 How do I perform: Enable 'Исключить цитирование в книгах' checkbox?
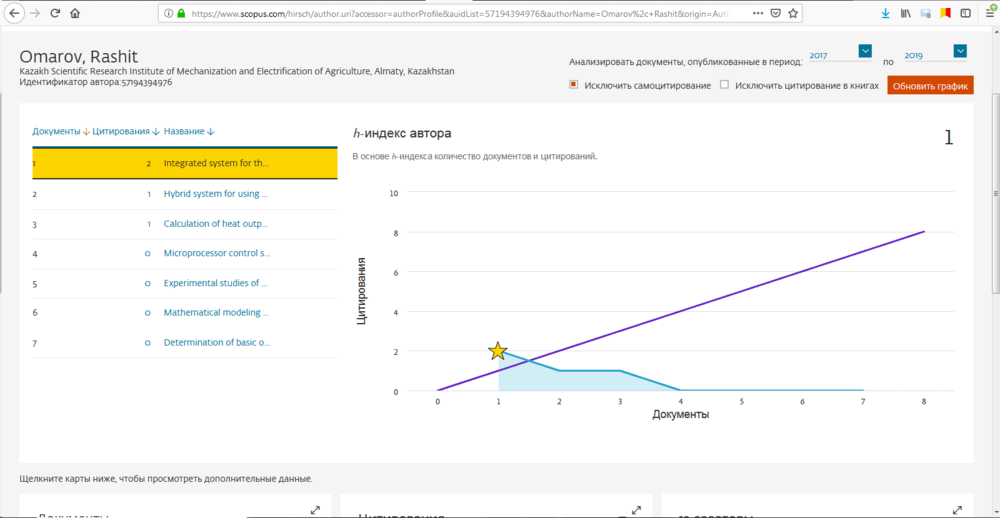724,85
